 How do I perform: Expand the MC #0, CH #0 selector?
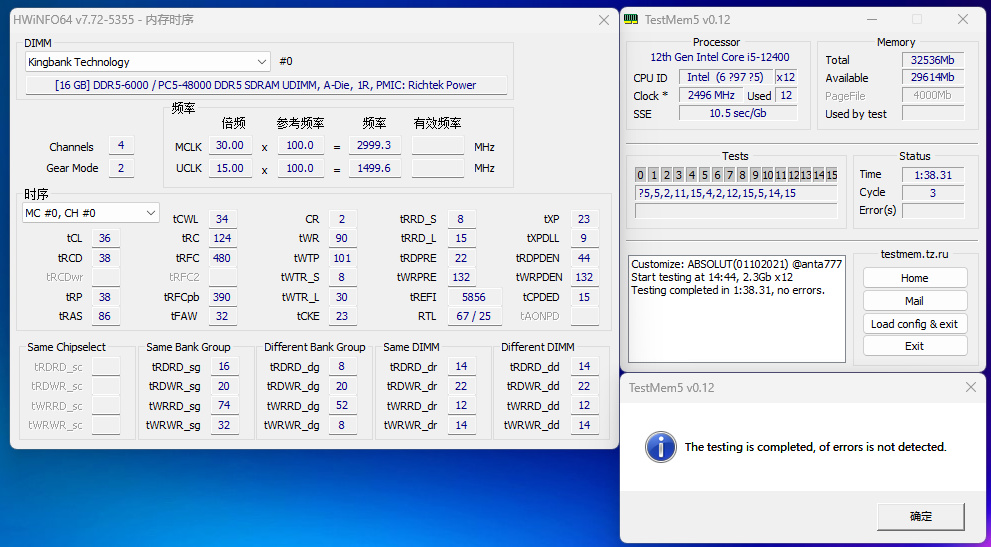(x=91, y=213)
